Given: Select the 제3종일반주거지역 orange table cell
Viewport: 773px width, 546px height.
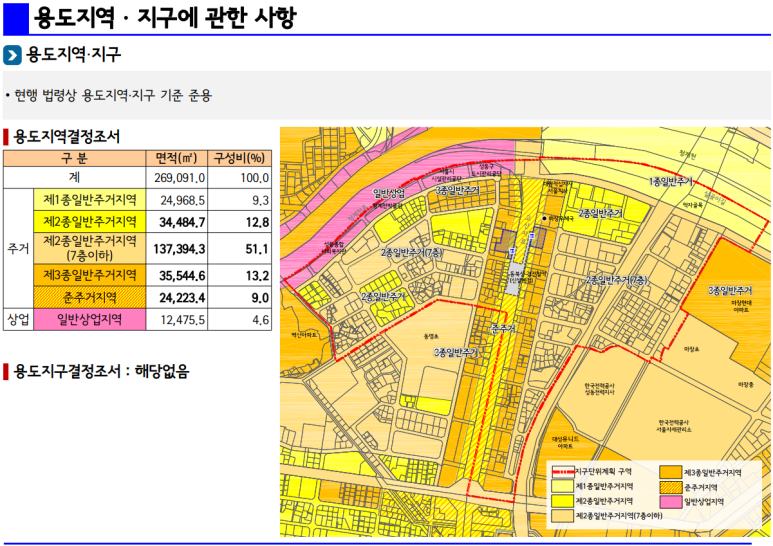Looking at the screenshot, I should pos(90,275).
